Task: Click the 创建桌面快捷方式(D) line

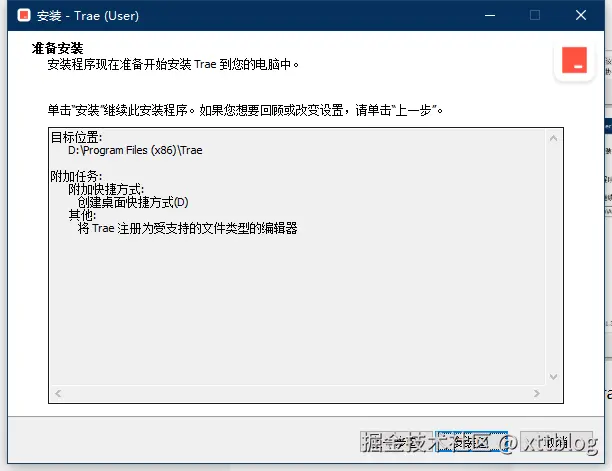Action: coord(133,202)
